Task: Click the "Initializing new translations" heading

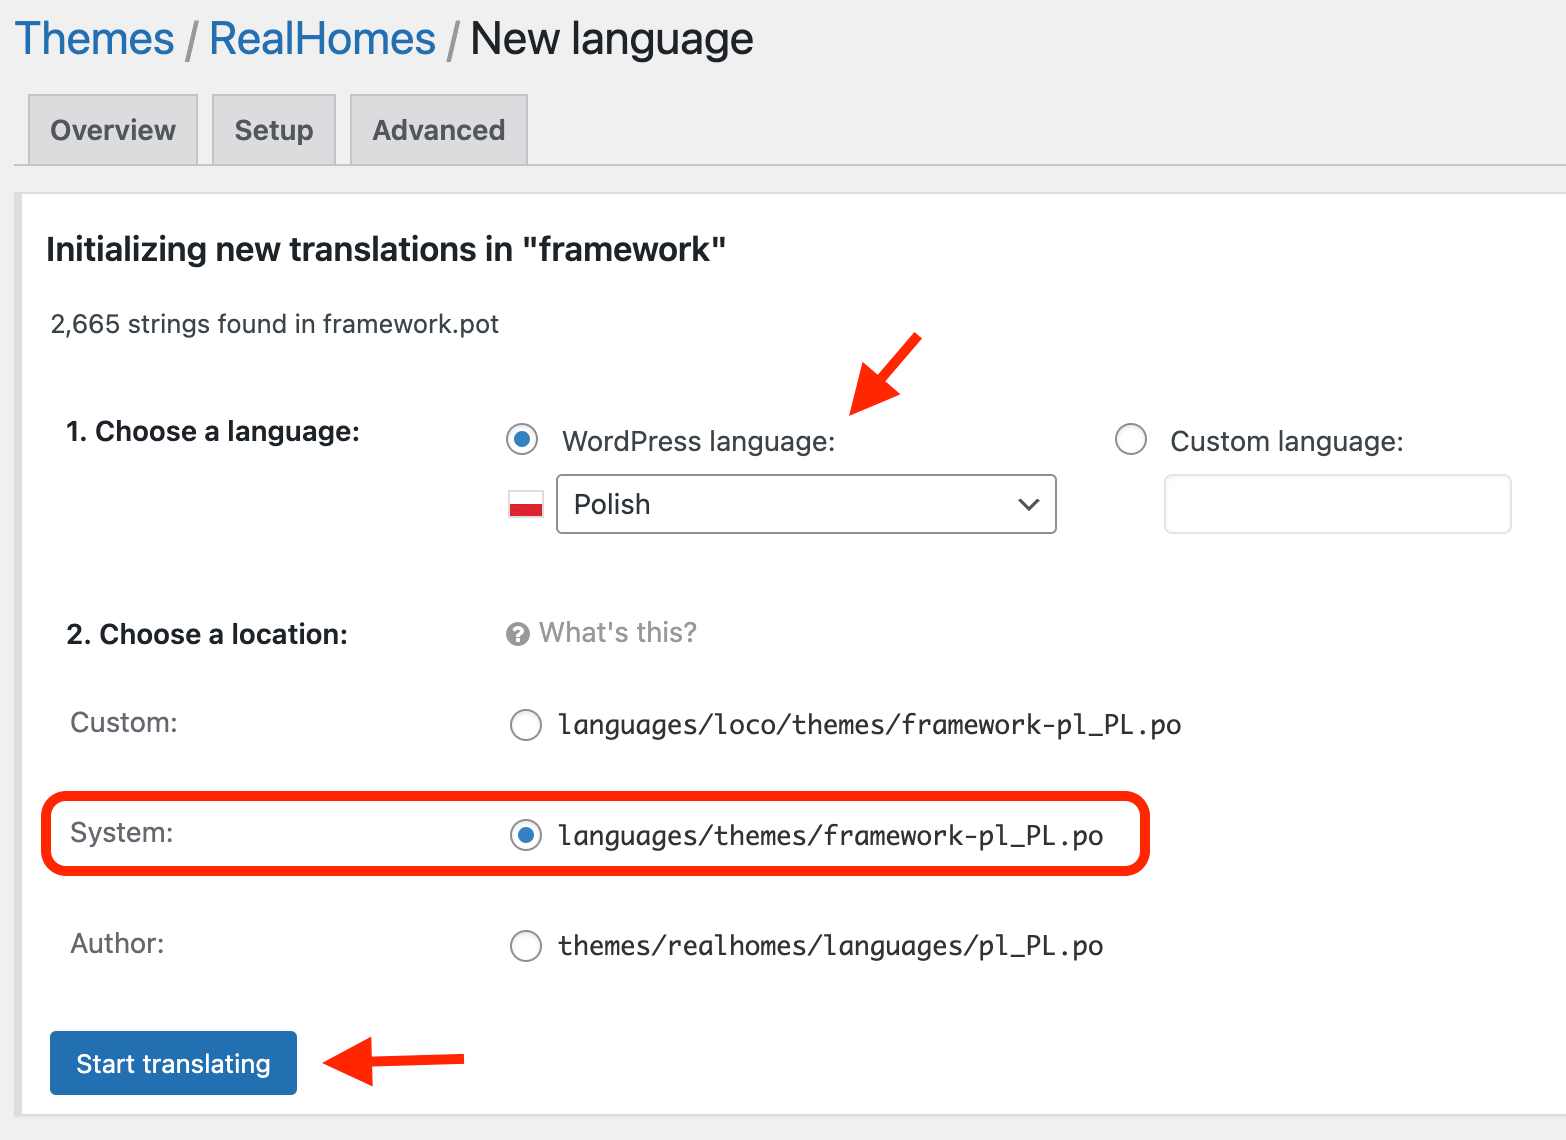Action: [x=386, y=249]
